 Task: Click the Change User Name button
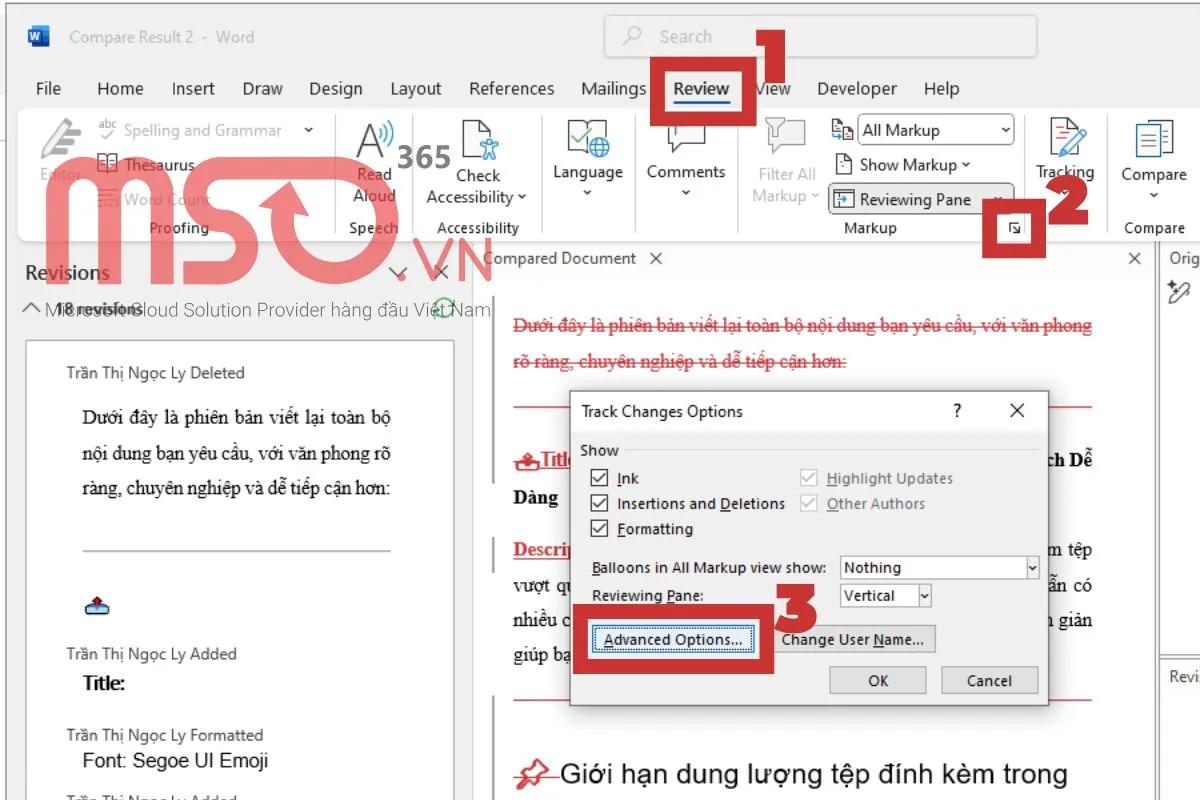point(855,639)
